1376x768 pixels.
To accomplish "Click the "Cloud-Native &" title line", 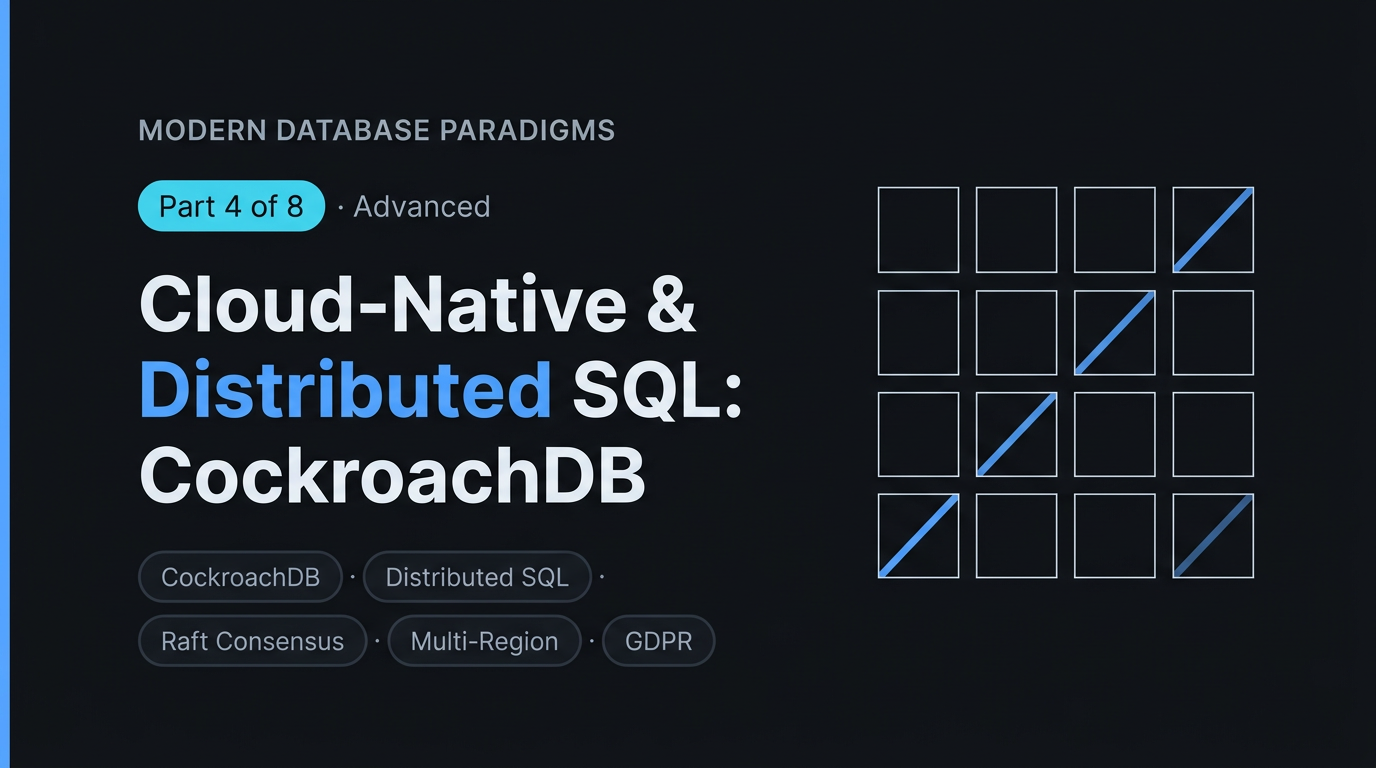I will click(417, 303).
